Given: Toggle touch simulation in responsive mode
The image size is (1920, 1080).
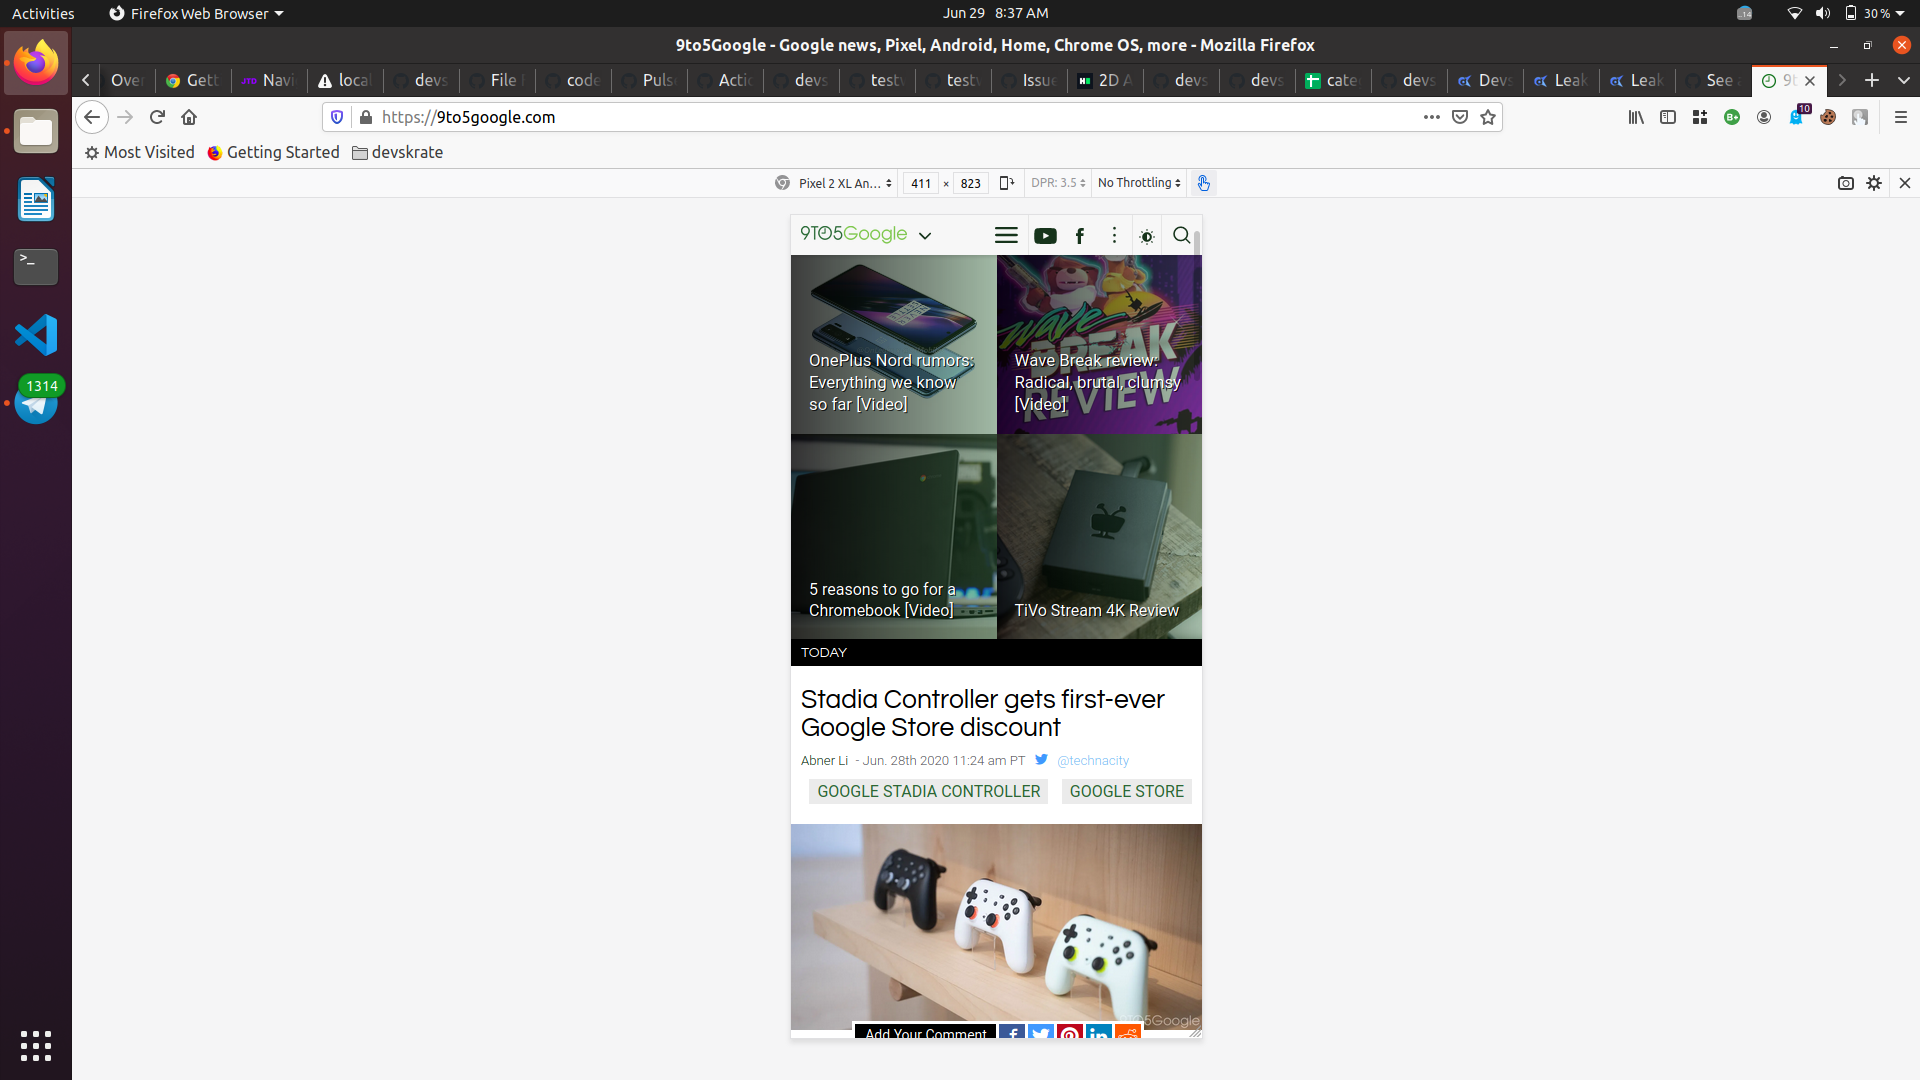Looking at the screenshot, I should [x=1204, y=183].
